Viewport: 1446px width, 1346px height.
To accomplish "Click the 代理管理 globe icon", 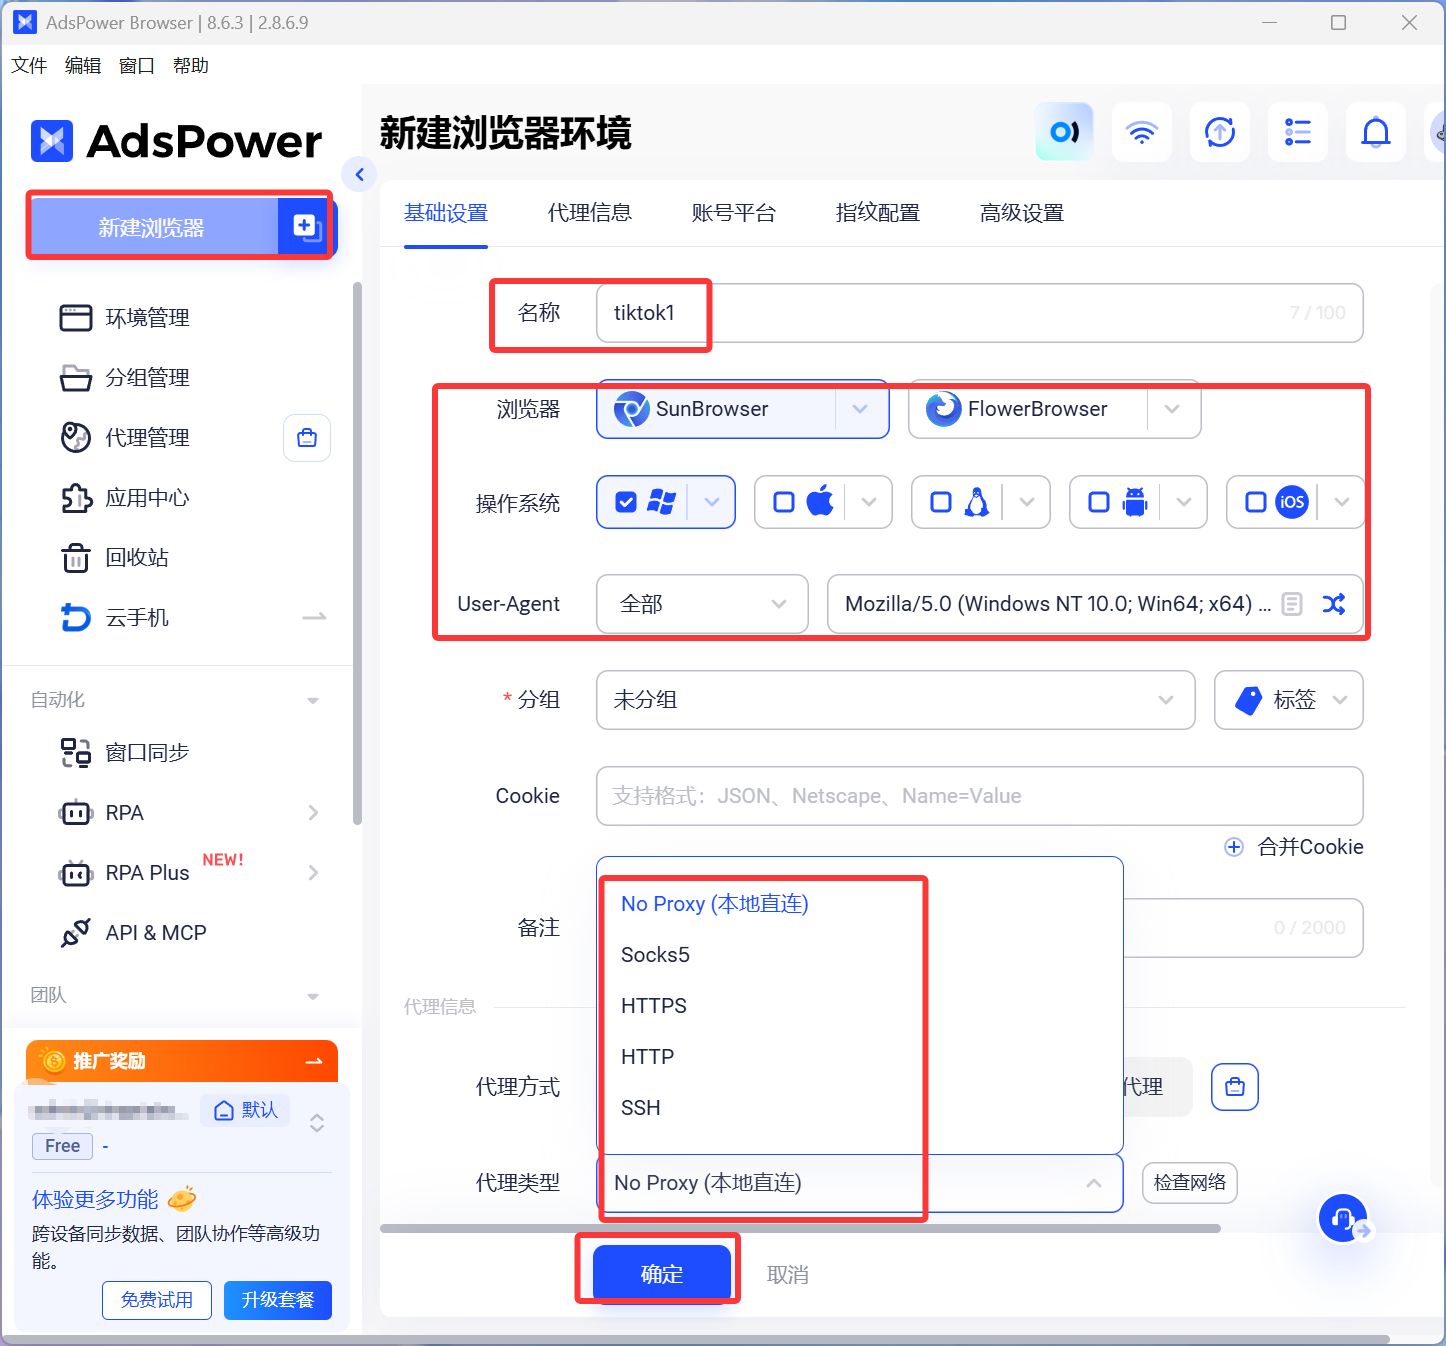I will point(76,438).
